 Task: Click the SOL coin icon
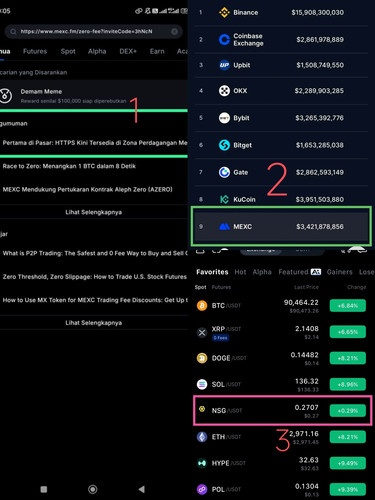click(x=202, y=384)
